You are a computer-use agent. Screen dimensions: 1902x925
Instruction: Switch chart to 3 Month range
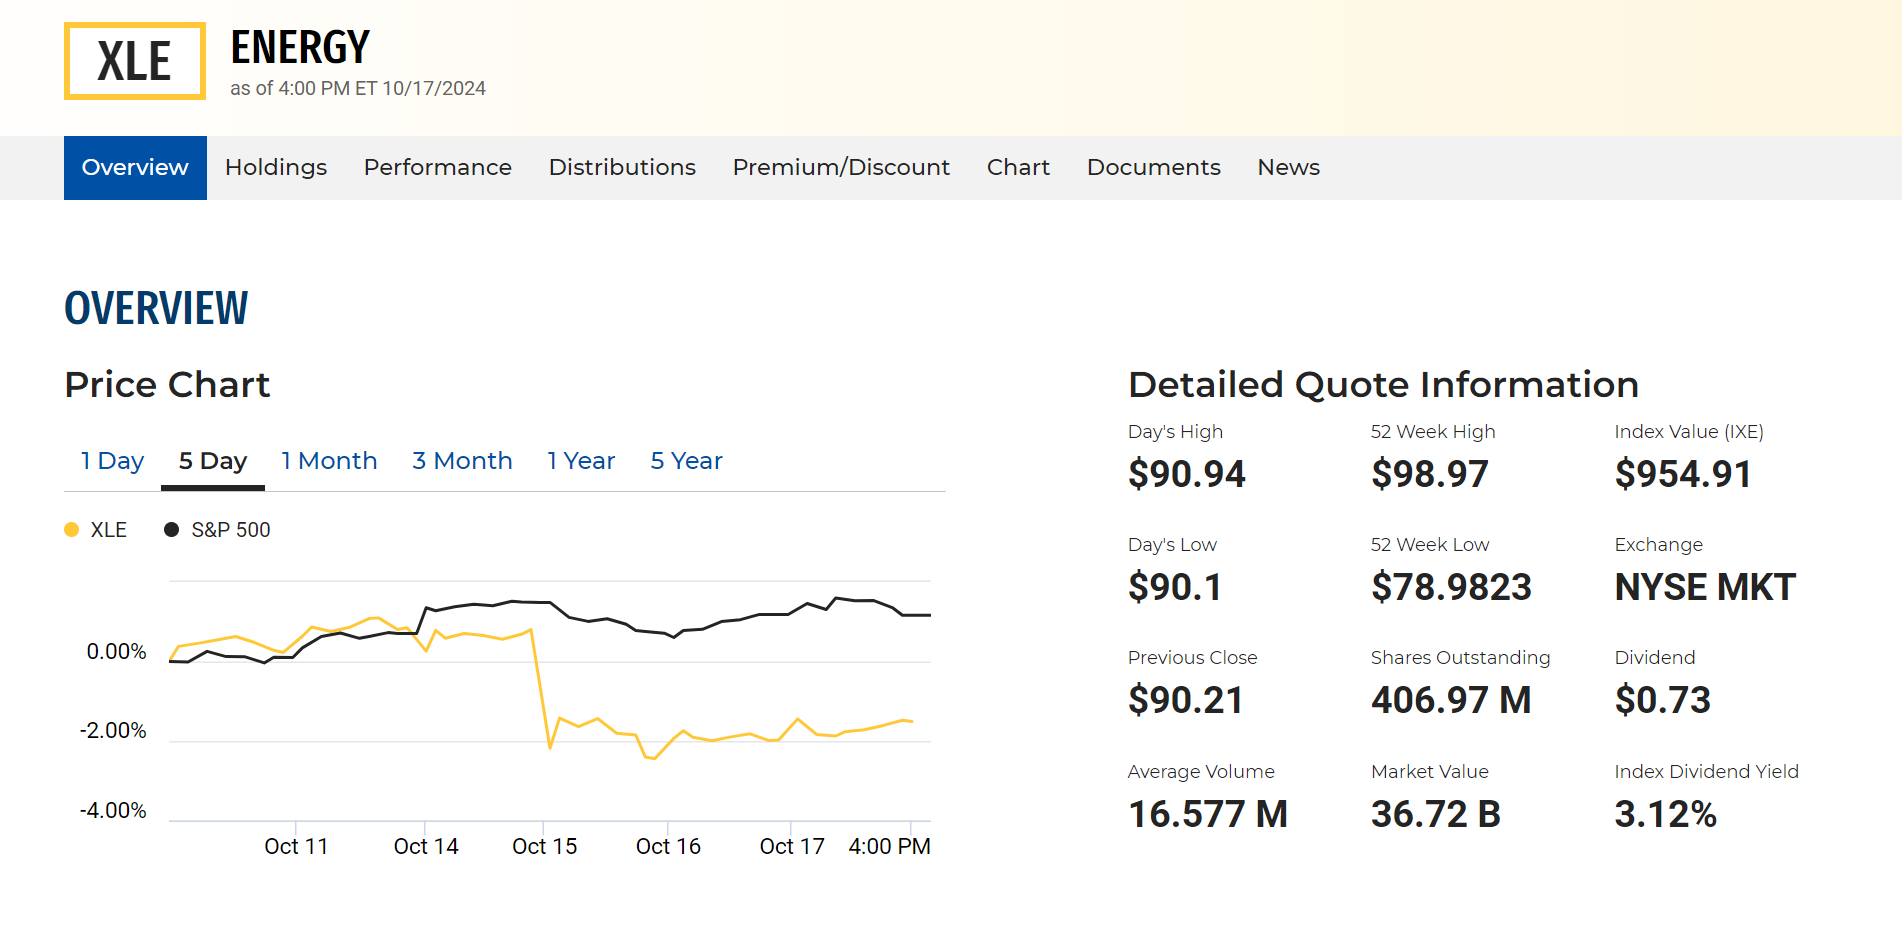[462, 461]
